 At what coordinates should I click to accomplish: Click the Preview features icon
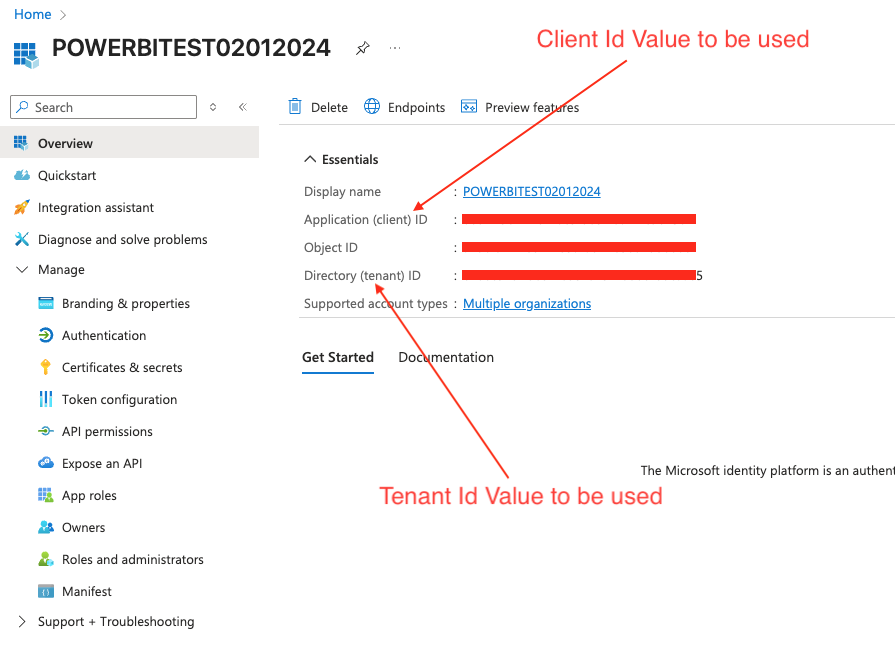click(469, 107)
